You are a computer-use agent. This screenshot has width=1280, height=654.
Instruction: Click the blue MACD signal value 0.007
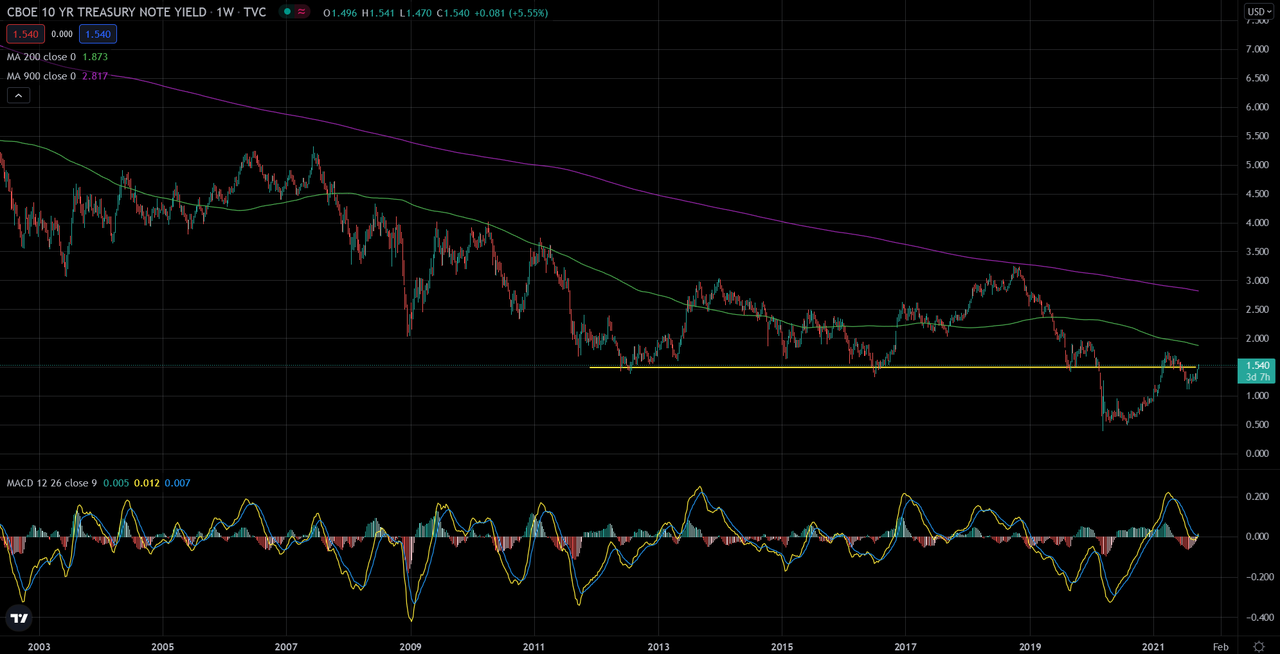tap(178, 483)
